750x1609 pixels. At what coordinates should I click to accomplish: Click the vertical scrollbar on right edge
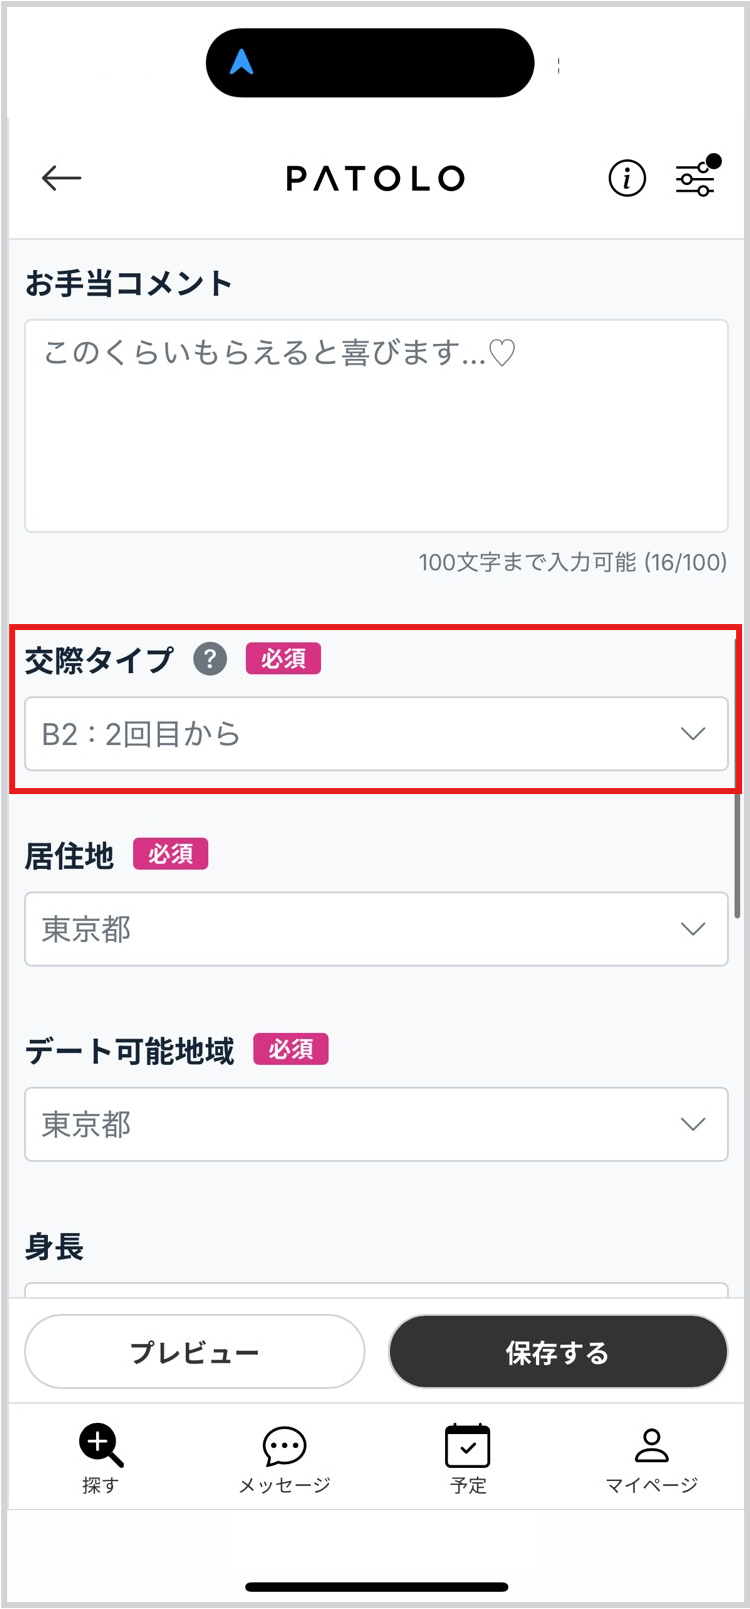[738, 780]
